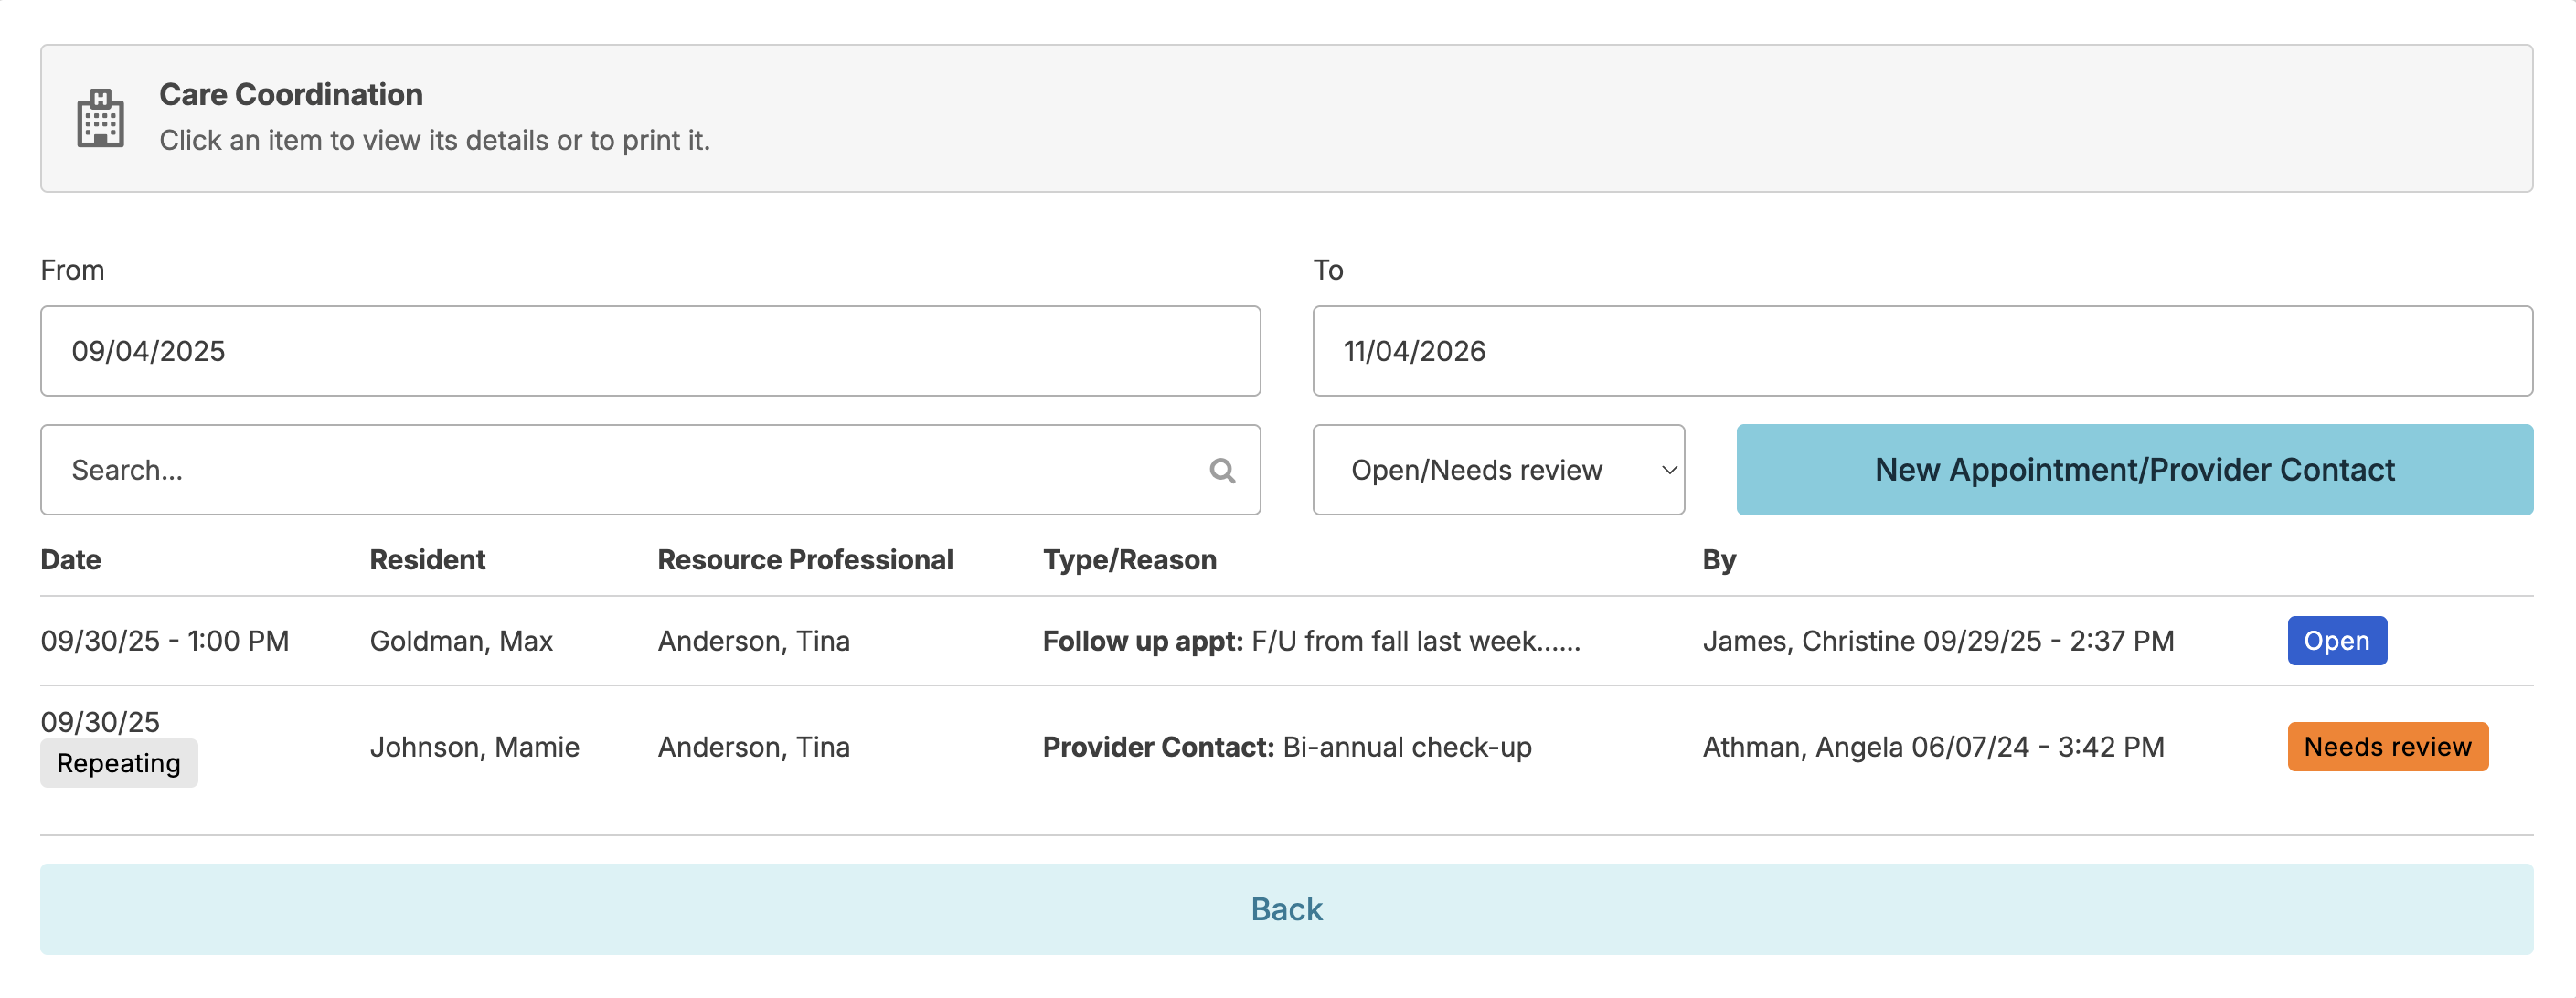The image size is (2576, 998).
Task: Click the Care Coordination building icon
Action: [100, 118]
